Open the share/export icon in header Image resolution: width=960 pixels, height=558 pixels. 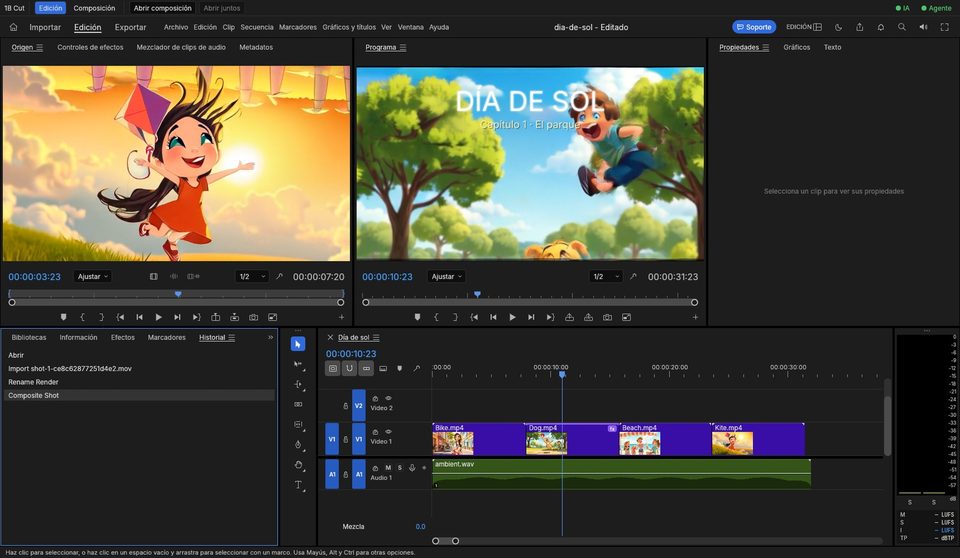coord(860,27)
